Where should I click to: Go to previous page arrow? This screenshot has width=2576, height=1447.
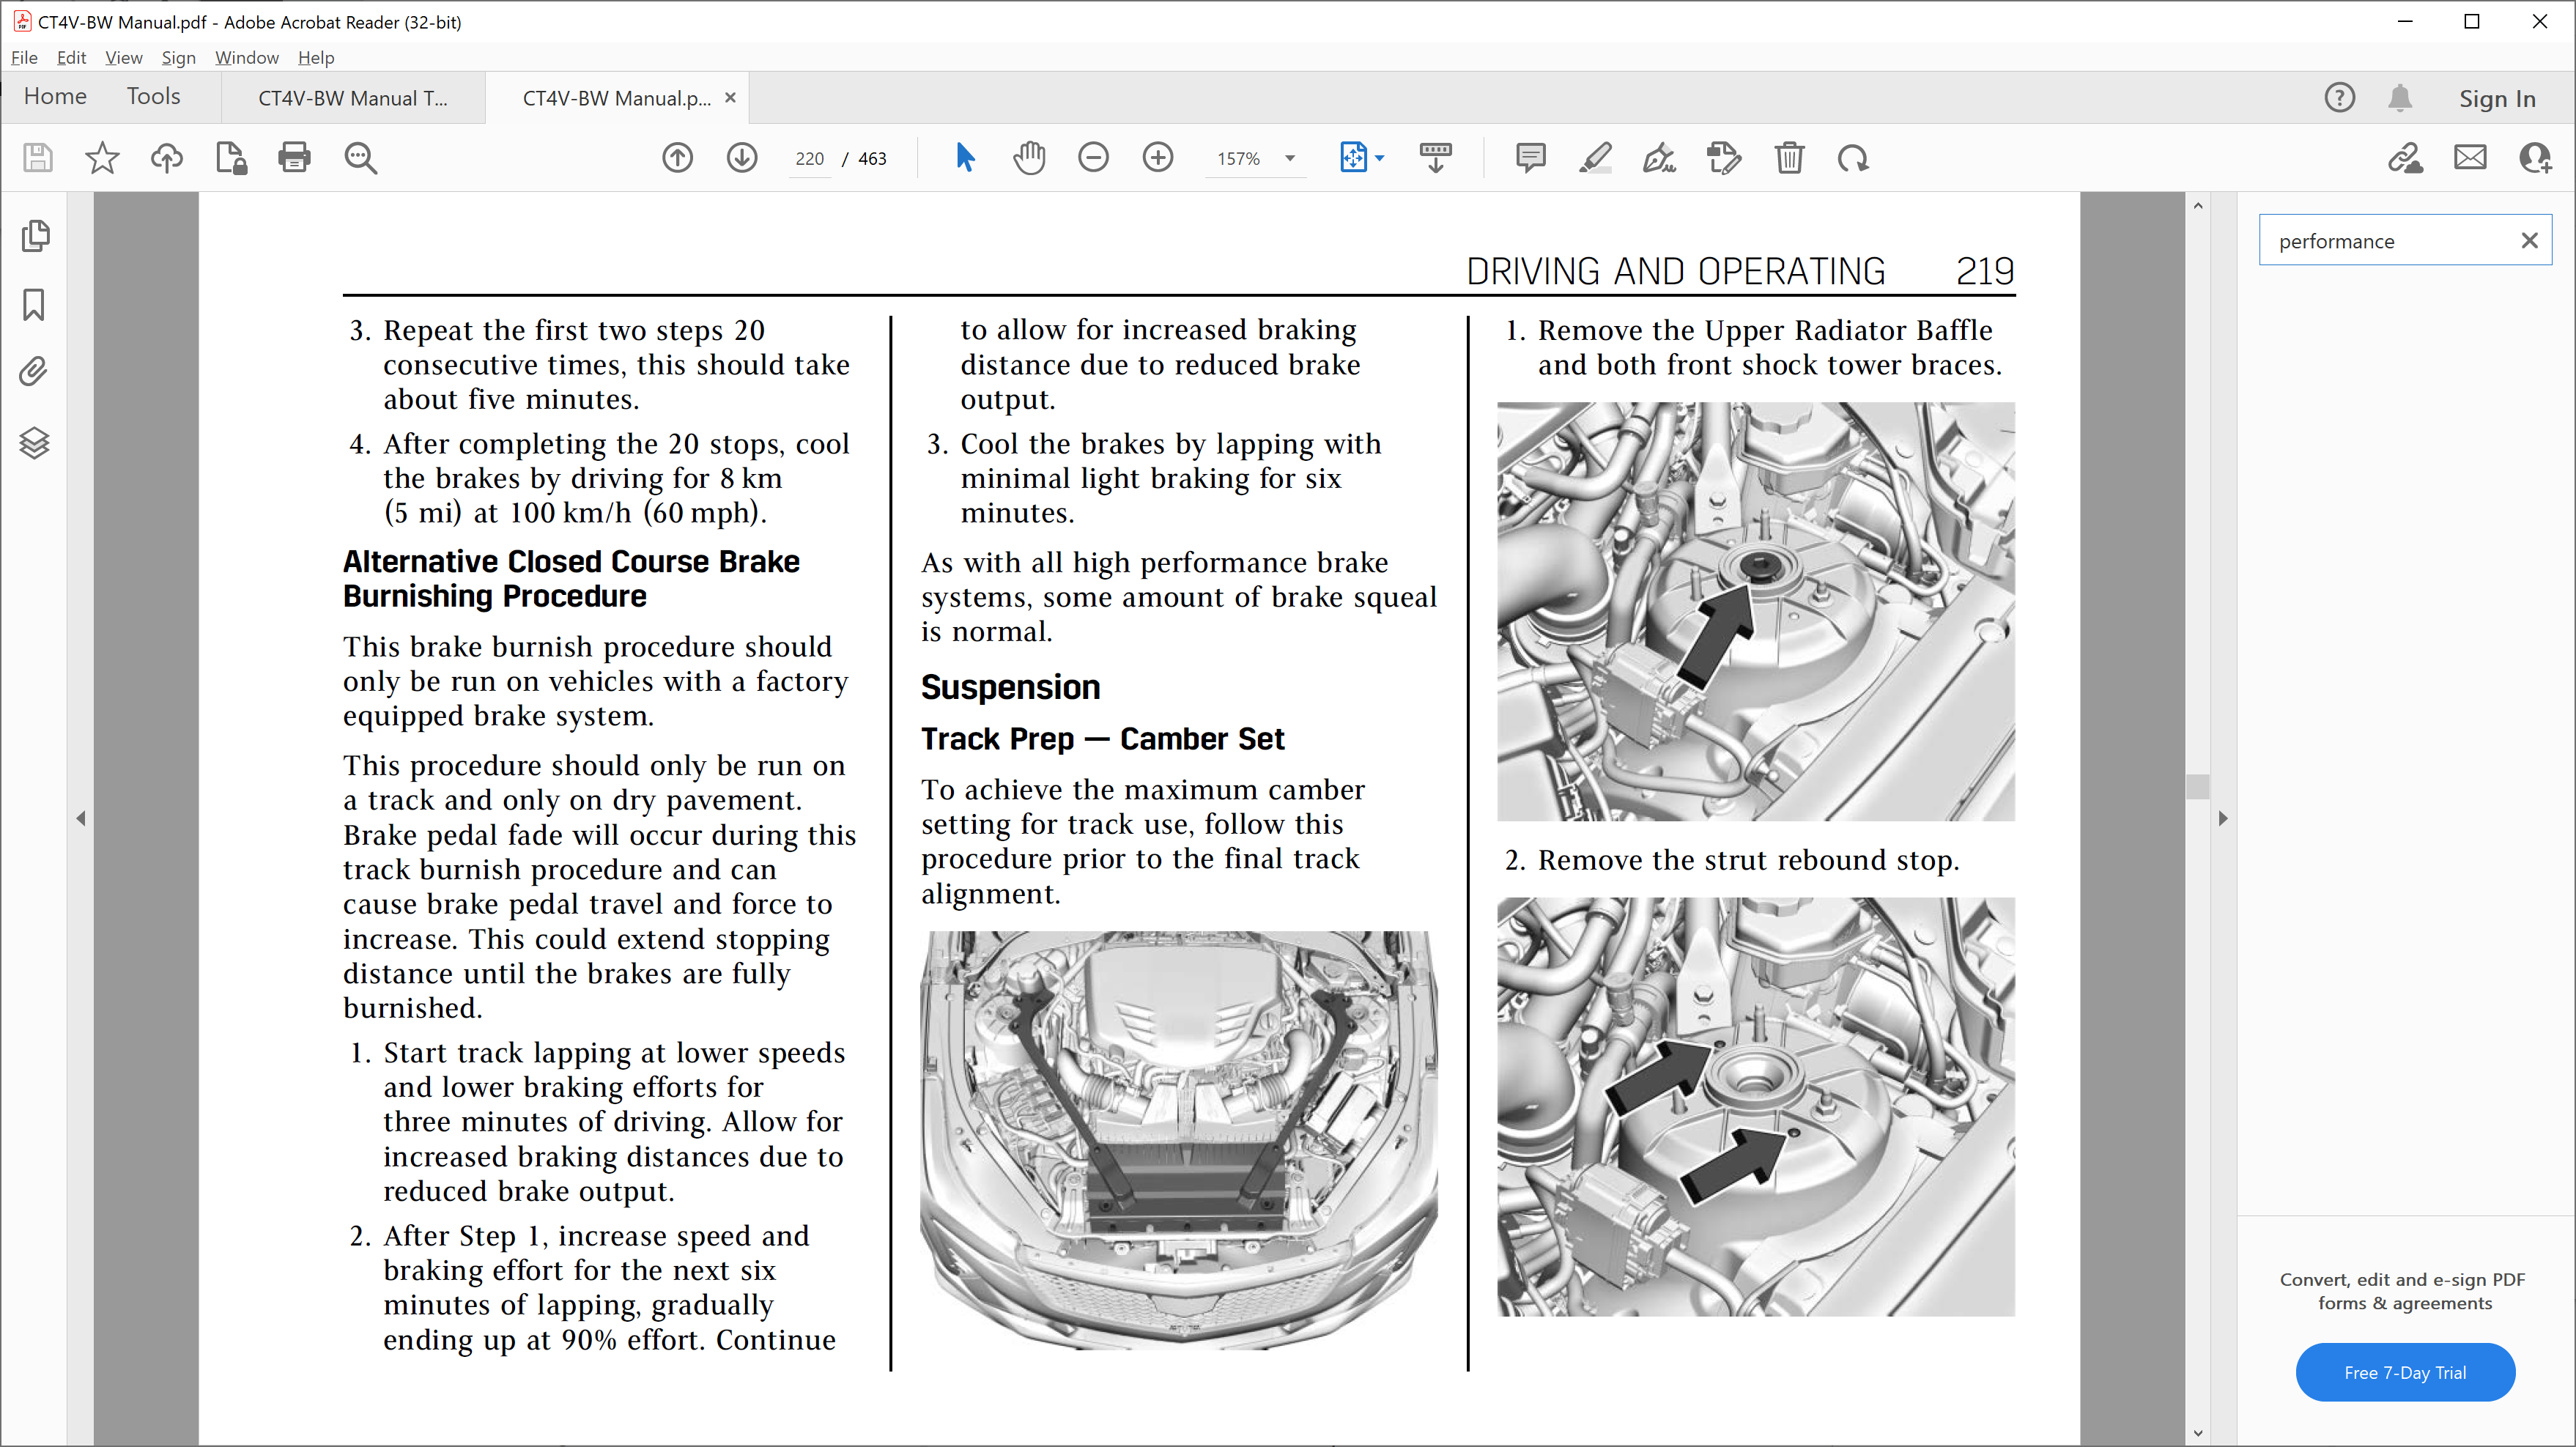pos(678,158)
